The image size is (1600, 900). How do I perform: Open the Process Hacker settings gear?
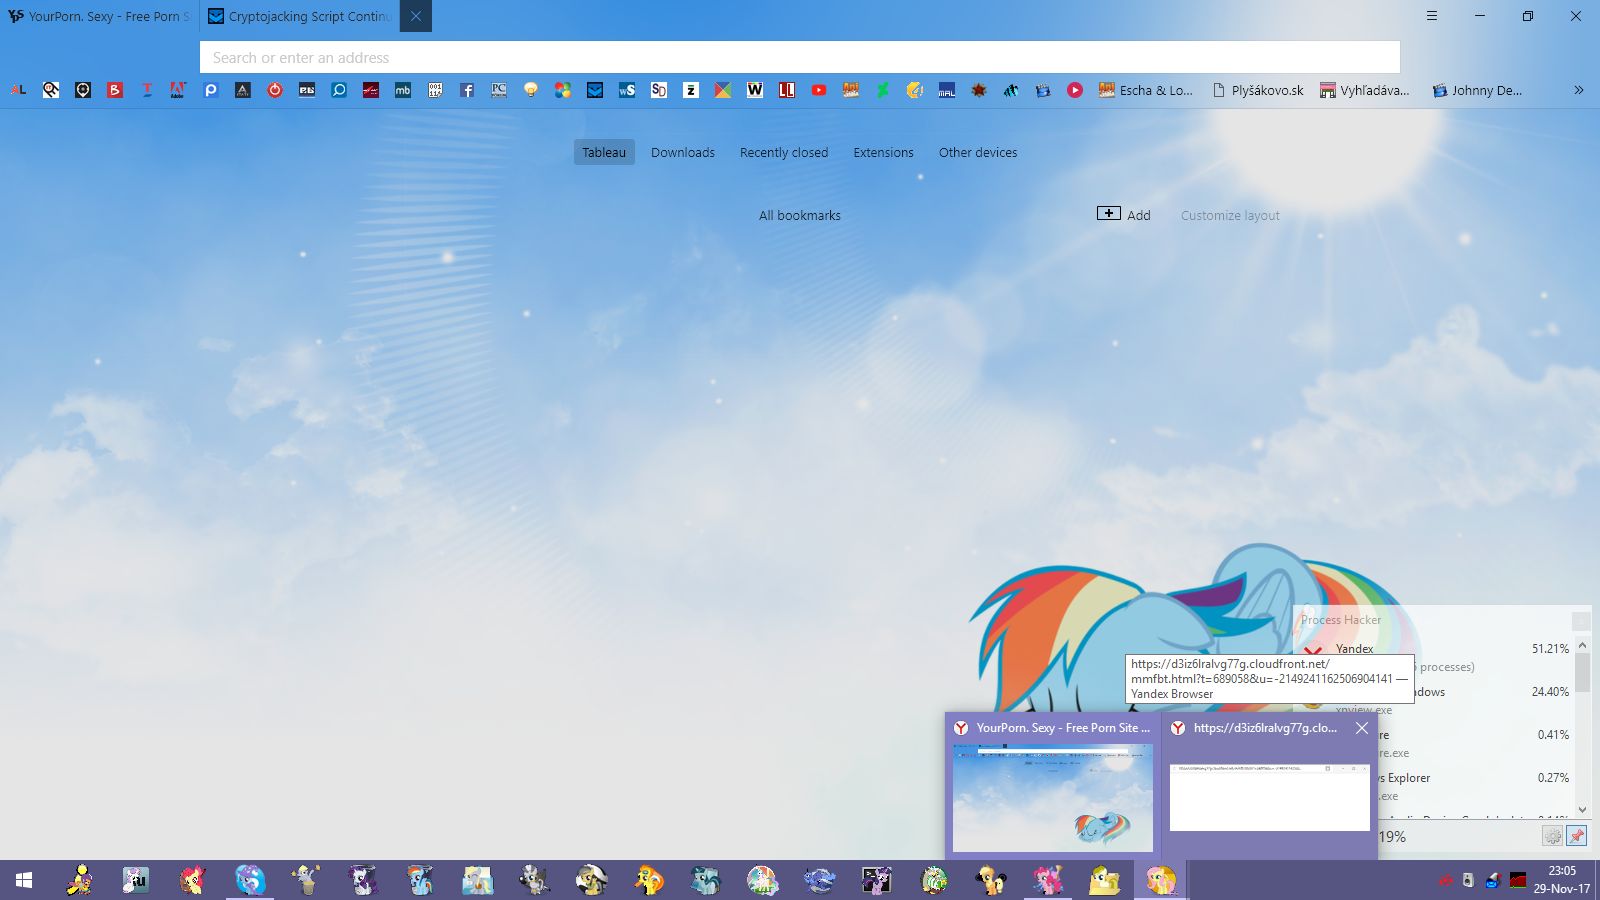point(1552,836)
